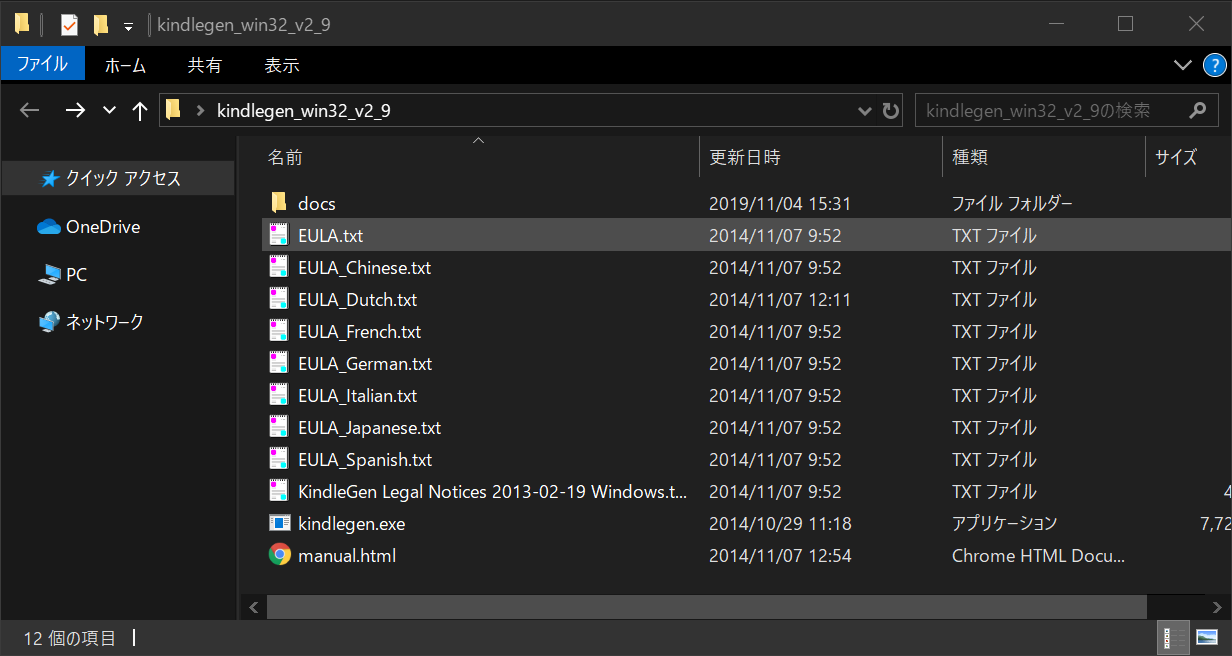Image resolution: width=1232 pixels, height=656 pixels.
Task: Switch to large icons view layout
Action: tap(1206, 637)
